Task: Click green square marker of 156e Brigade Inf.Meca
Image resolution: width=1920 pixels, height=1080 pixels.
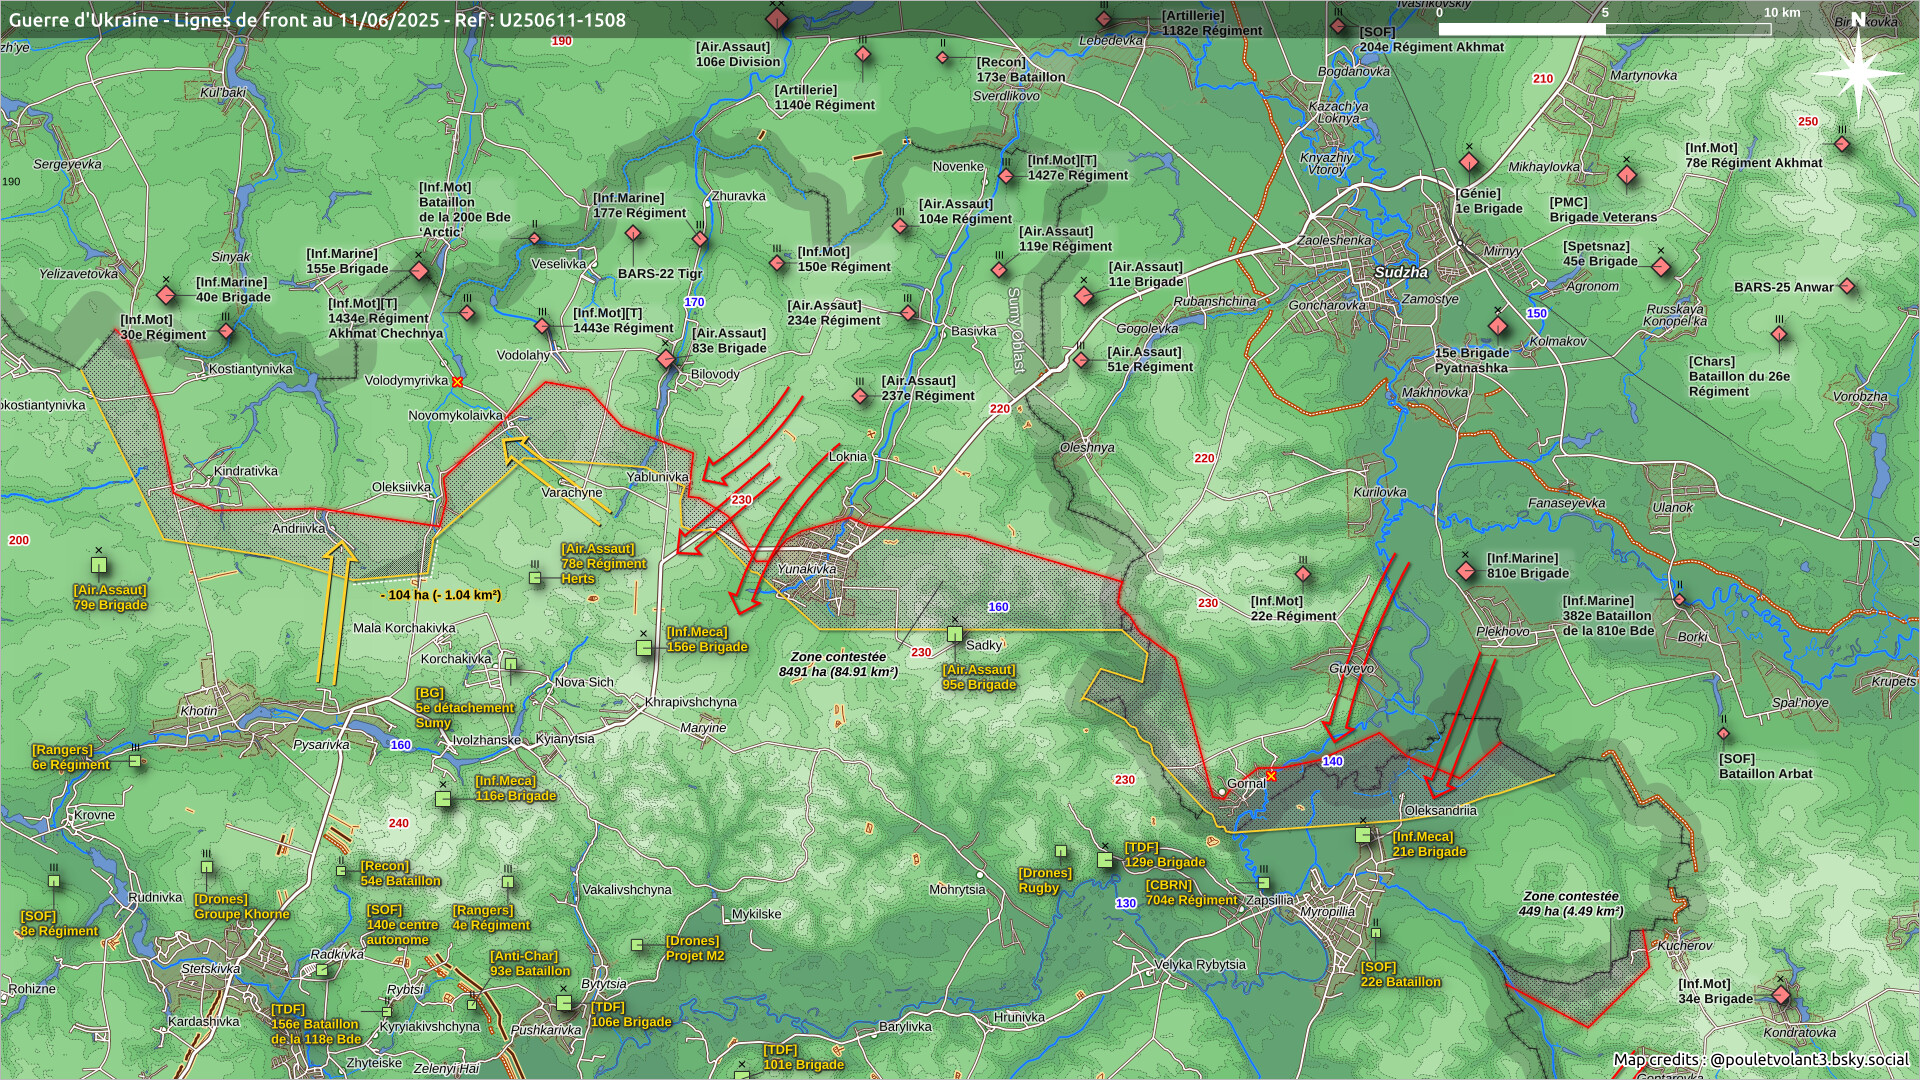Action: [645, 648]
